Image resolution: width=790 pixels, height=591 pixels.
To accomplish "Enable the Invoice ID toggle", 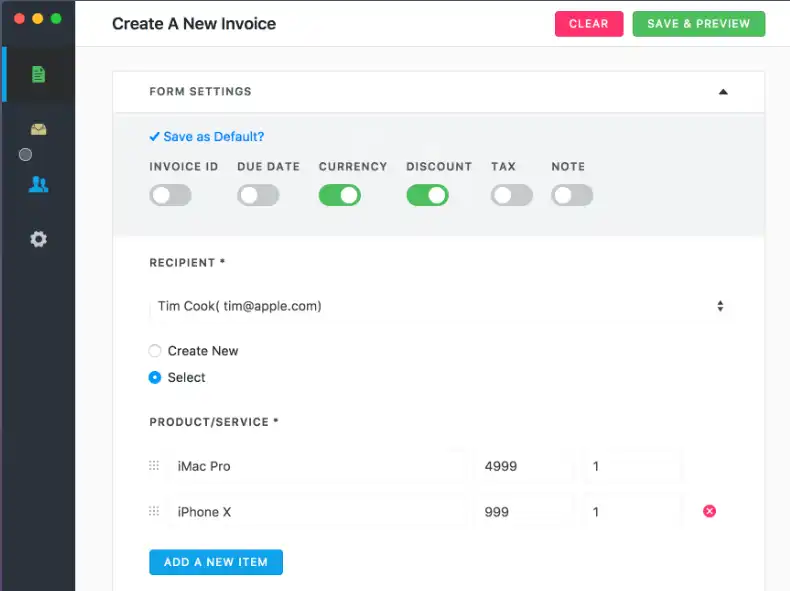I will click(170, 195).
